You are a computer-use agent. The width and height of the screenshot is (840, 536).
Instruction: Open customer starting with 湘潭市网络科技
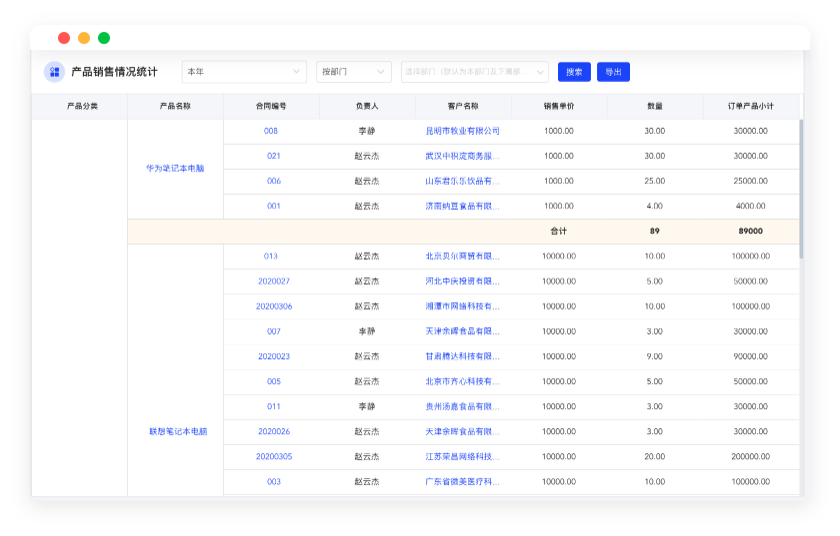click(x=462, y=306)
